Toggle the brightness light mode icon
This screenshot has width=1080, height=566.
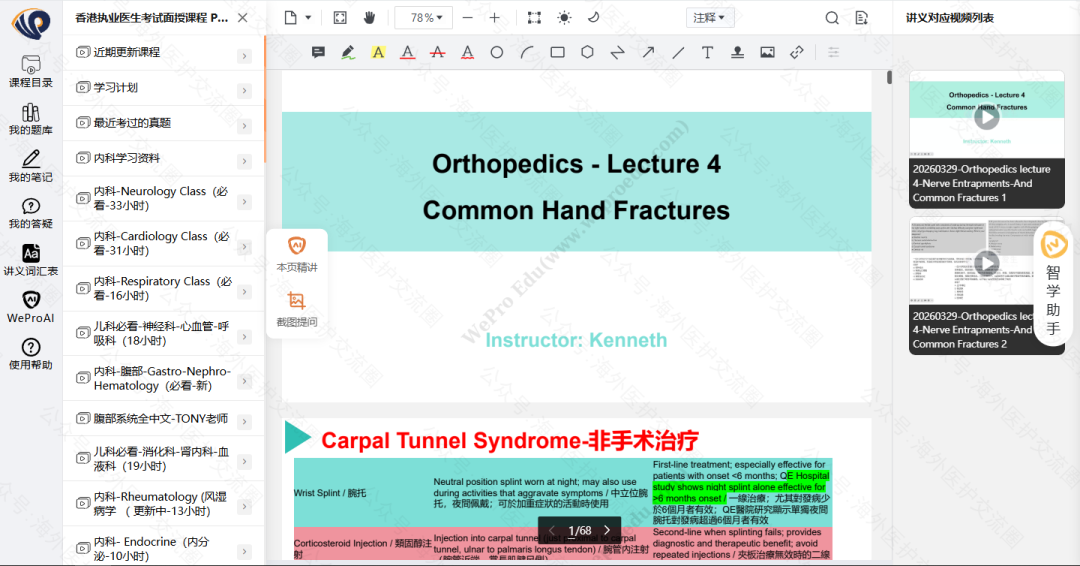pos(564,17)
